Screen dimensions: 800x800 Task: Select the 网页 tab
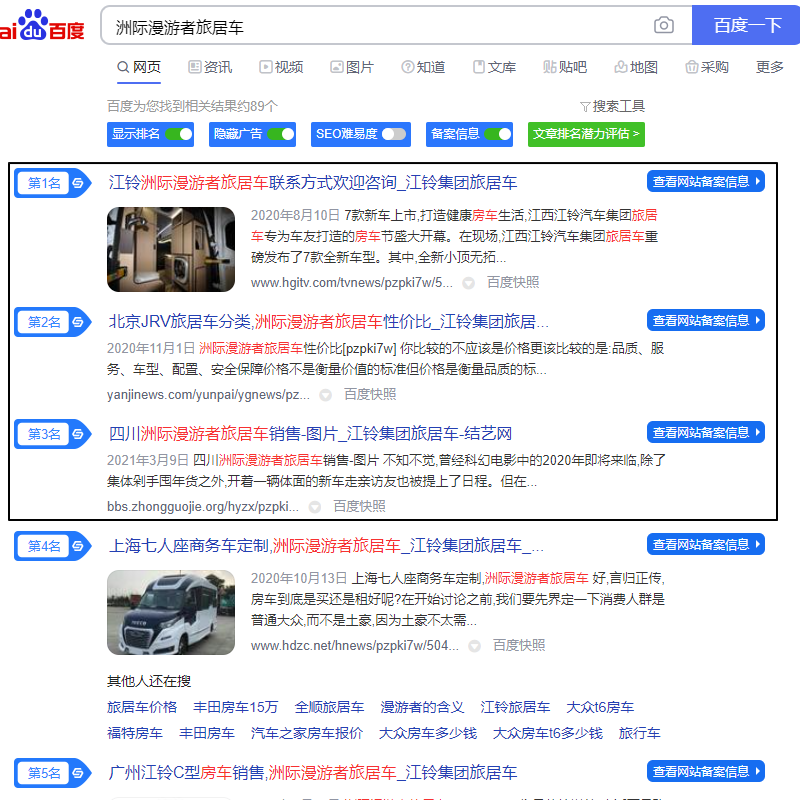[x=139, y=67]
